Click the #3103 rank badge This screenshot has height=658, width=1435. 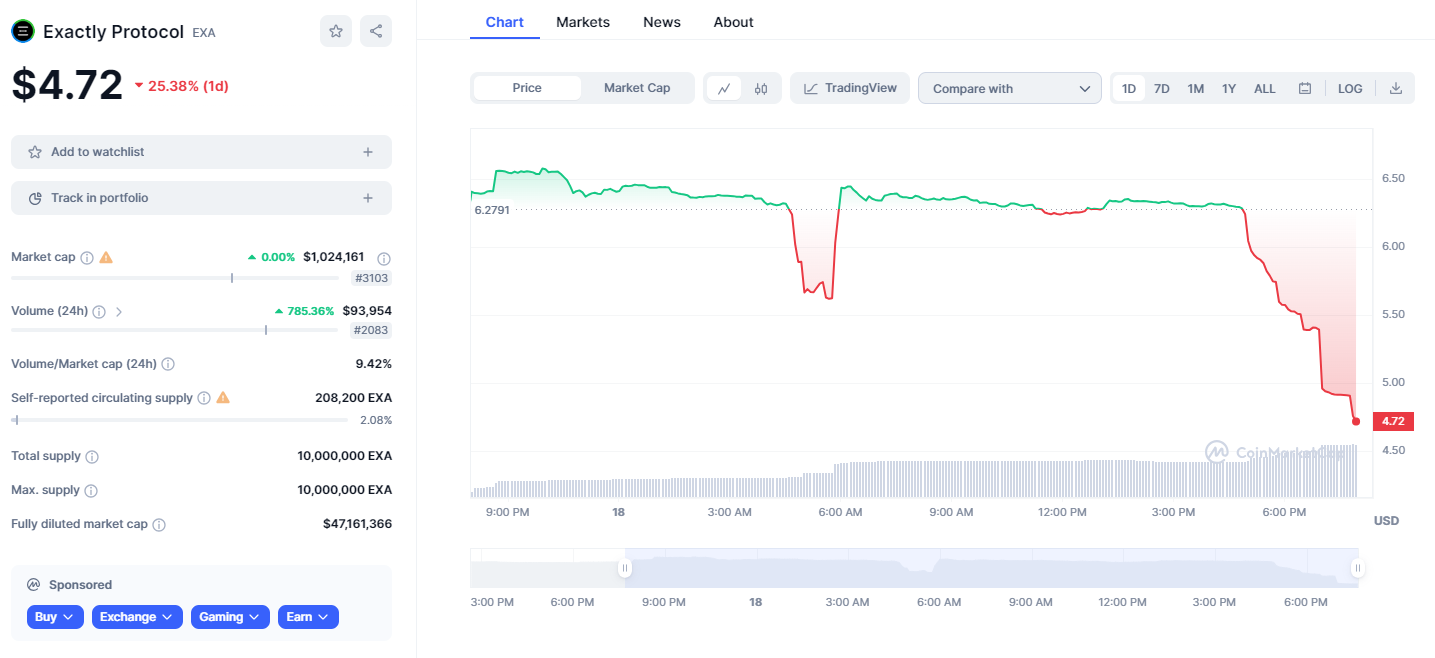point(372,277)
